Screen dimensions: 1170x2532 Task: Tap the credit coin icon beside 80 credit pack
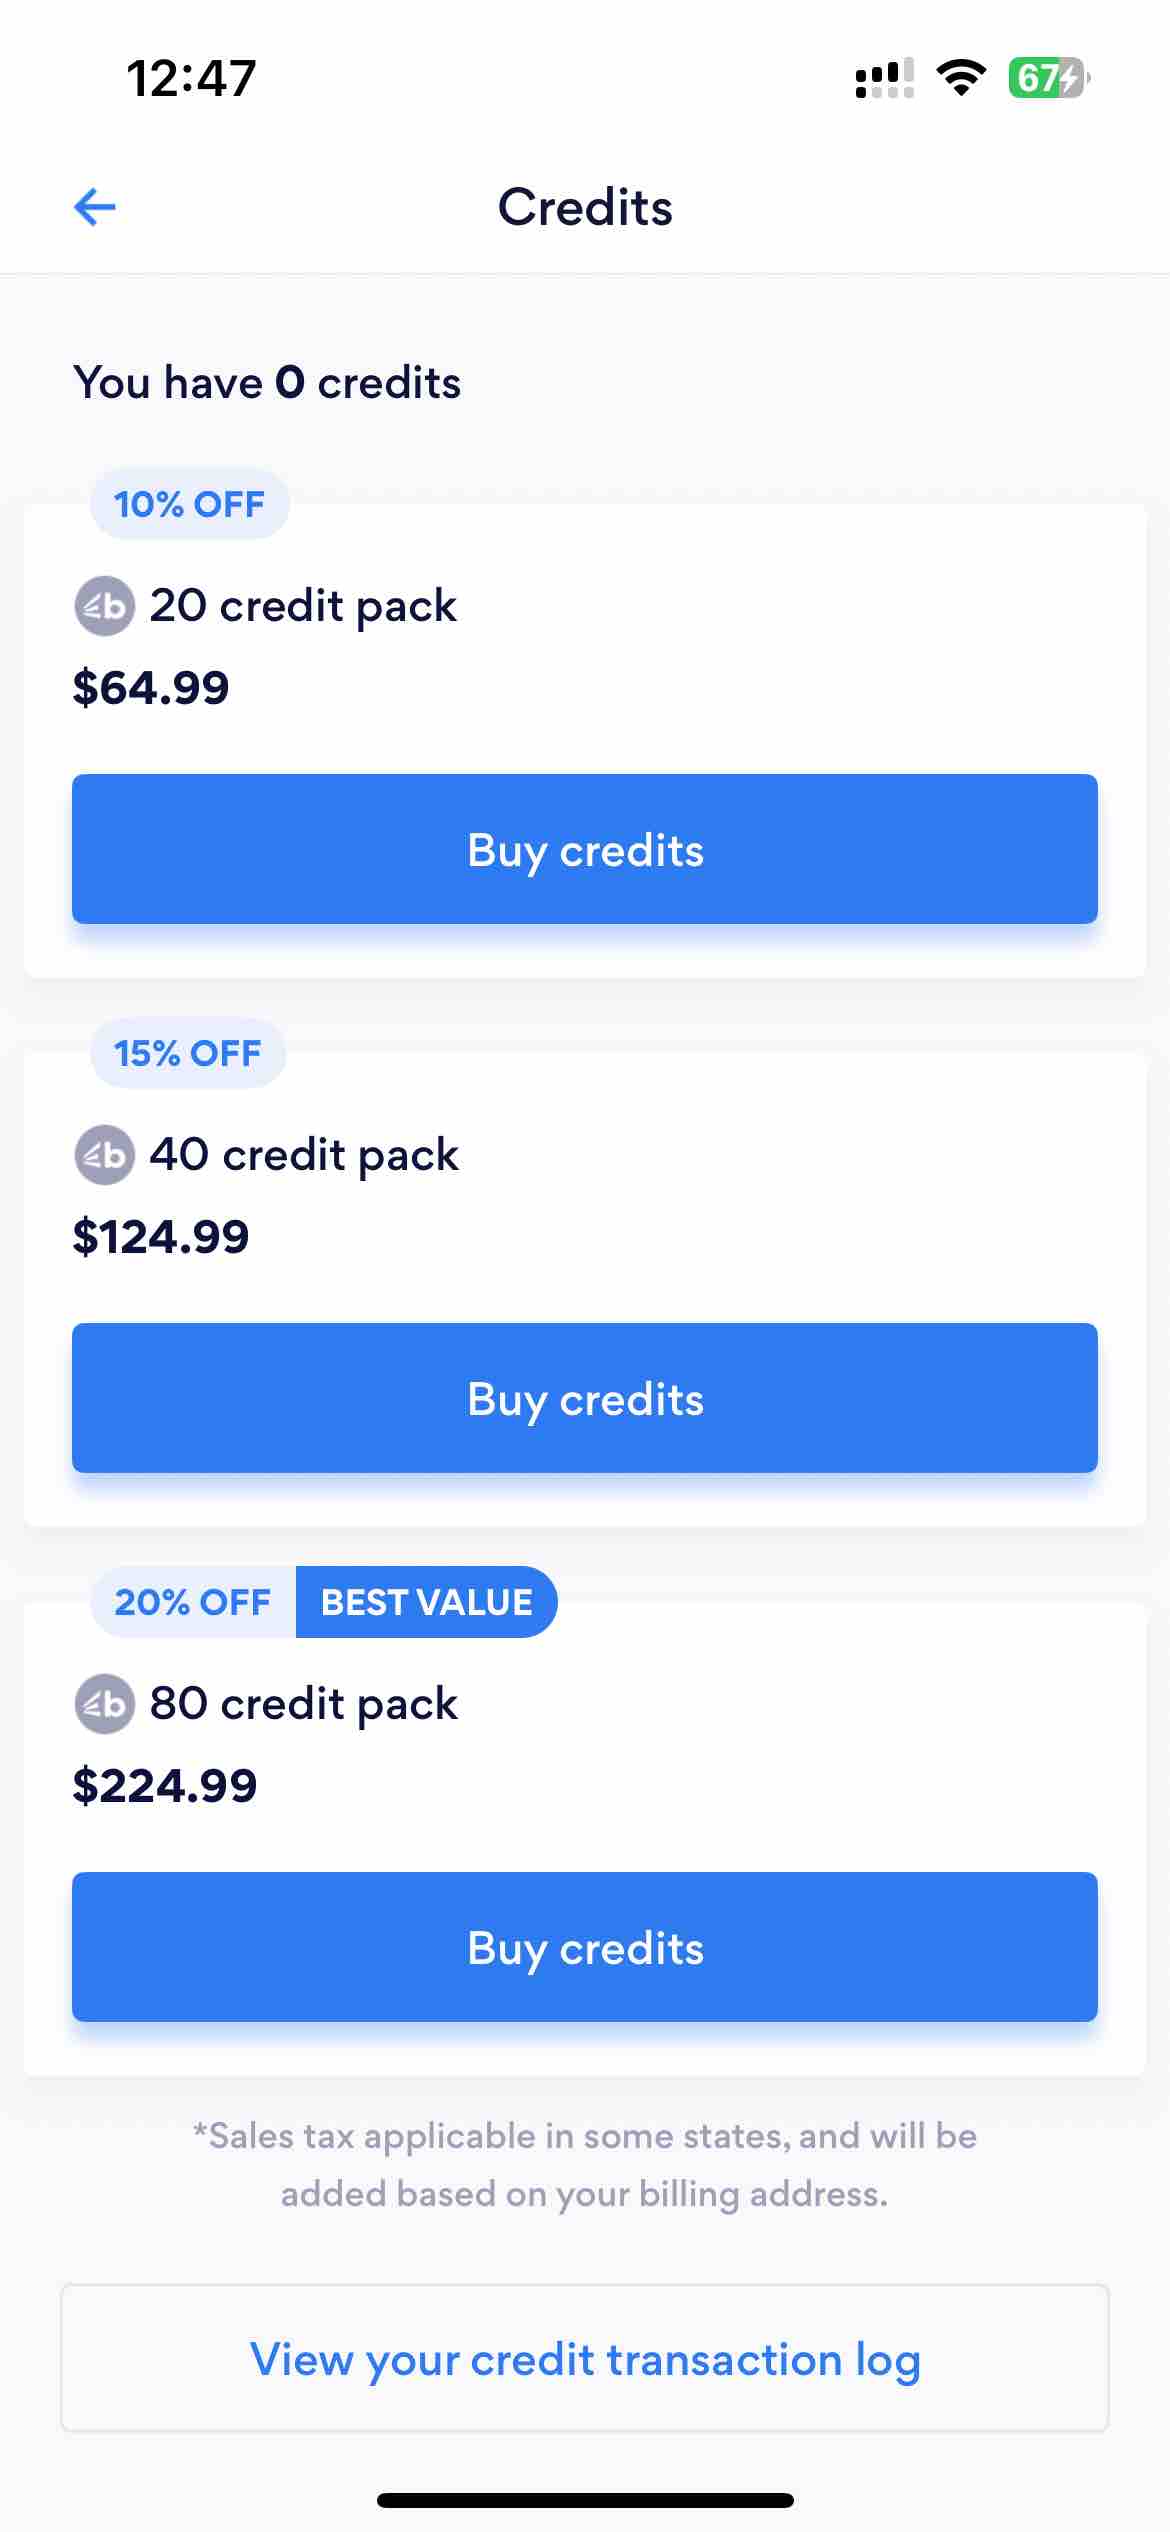pos(104,1704)
